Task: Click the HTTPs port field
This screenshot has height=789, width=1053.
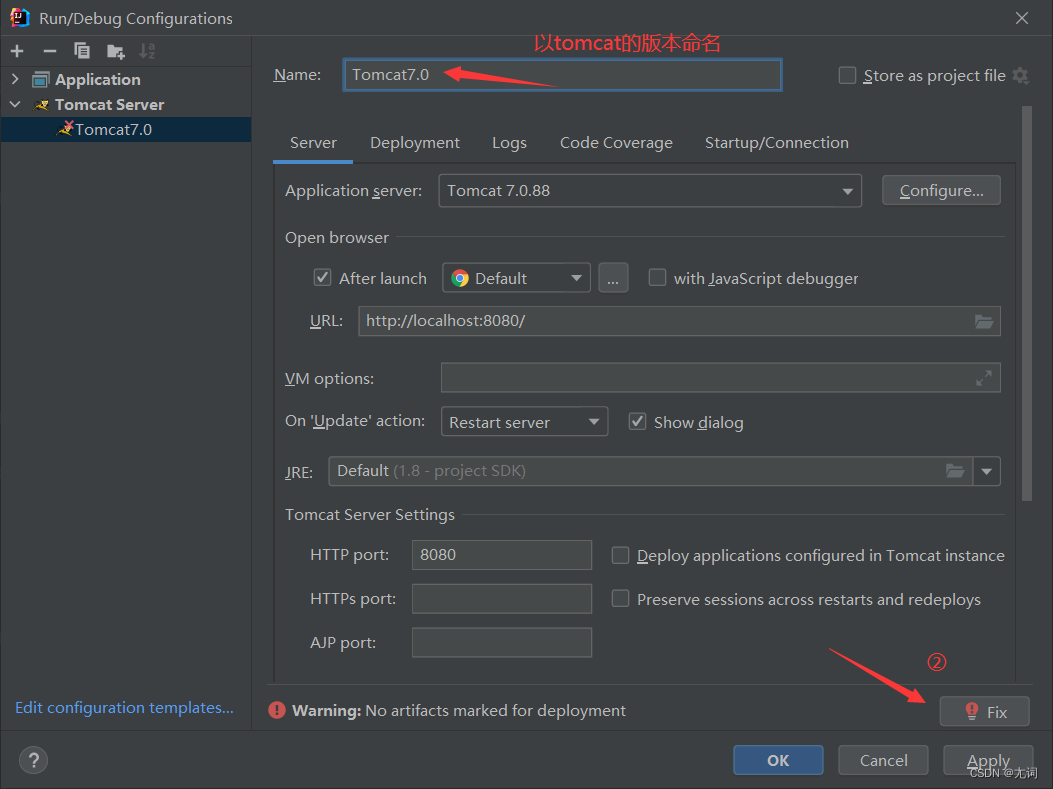Action: pos(502,598)
